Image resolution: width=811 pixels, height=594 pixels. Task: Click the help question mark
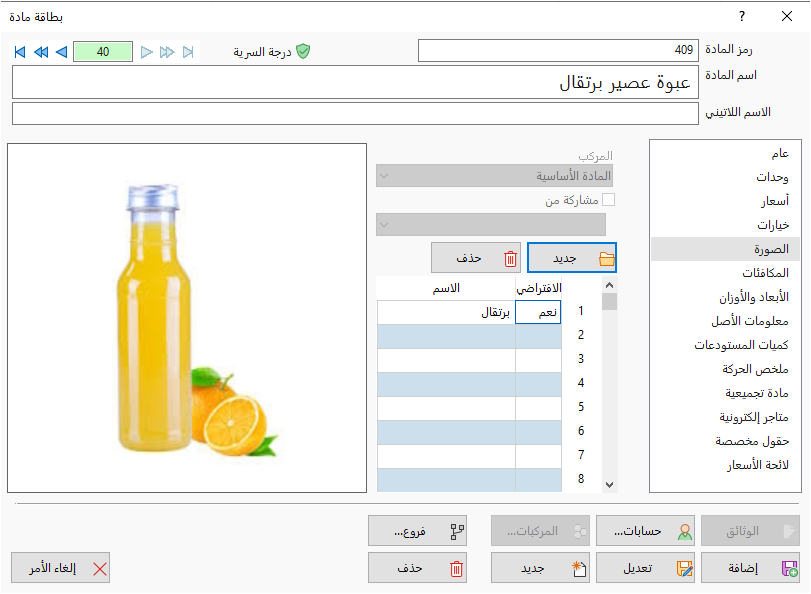click(742, 16)
